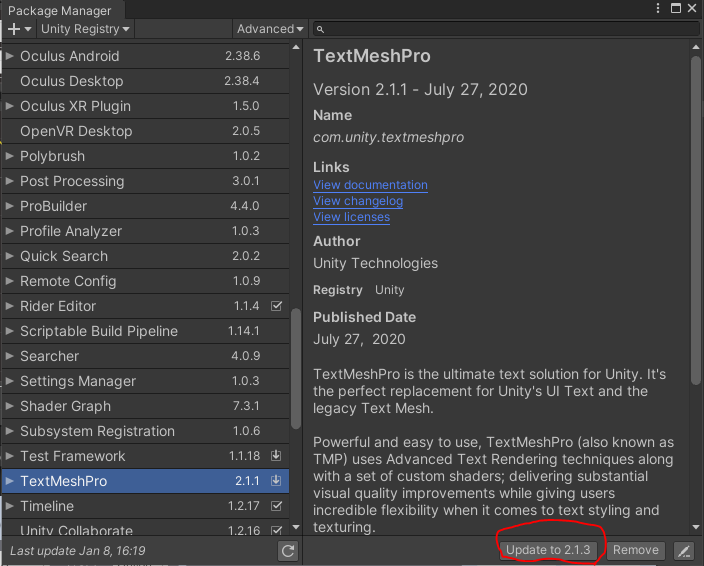
Task: Select the OpenVR Desktop package
Action: 145,132
